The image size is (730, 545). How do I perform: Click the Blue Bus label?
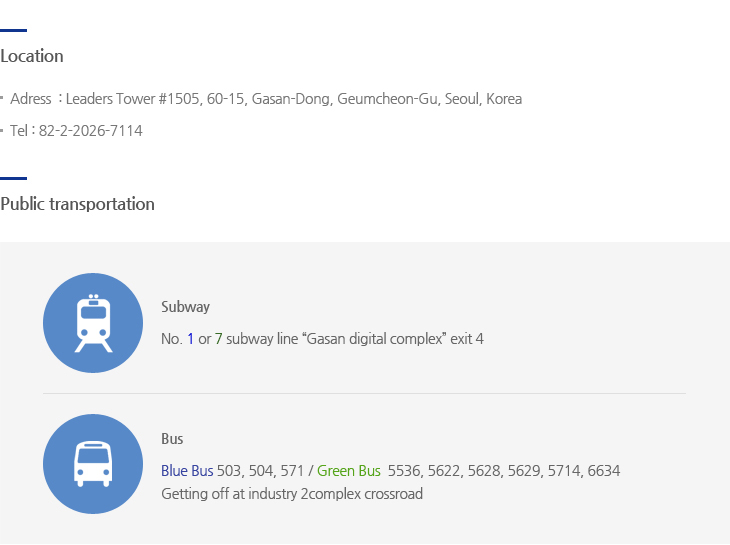point(187,471)
